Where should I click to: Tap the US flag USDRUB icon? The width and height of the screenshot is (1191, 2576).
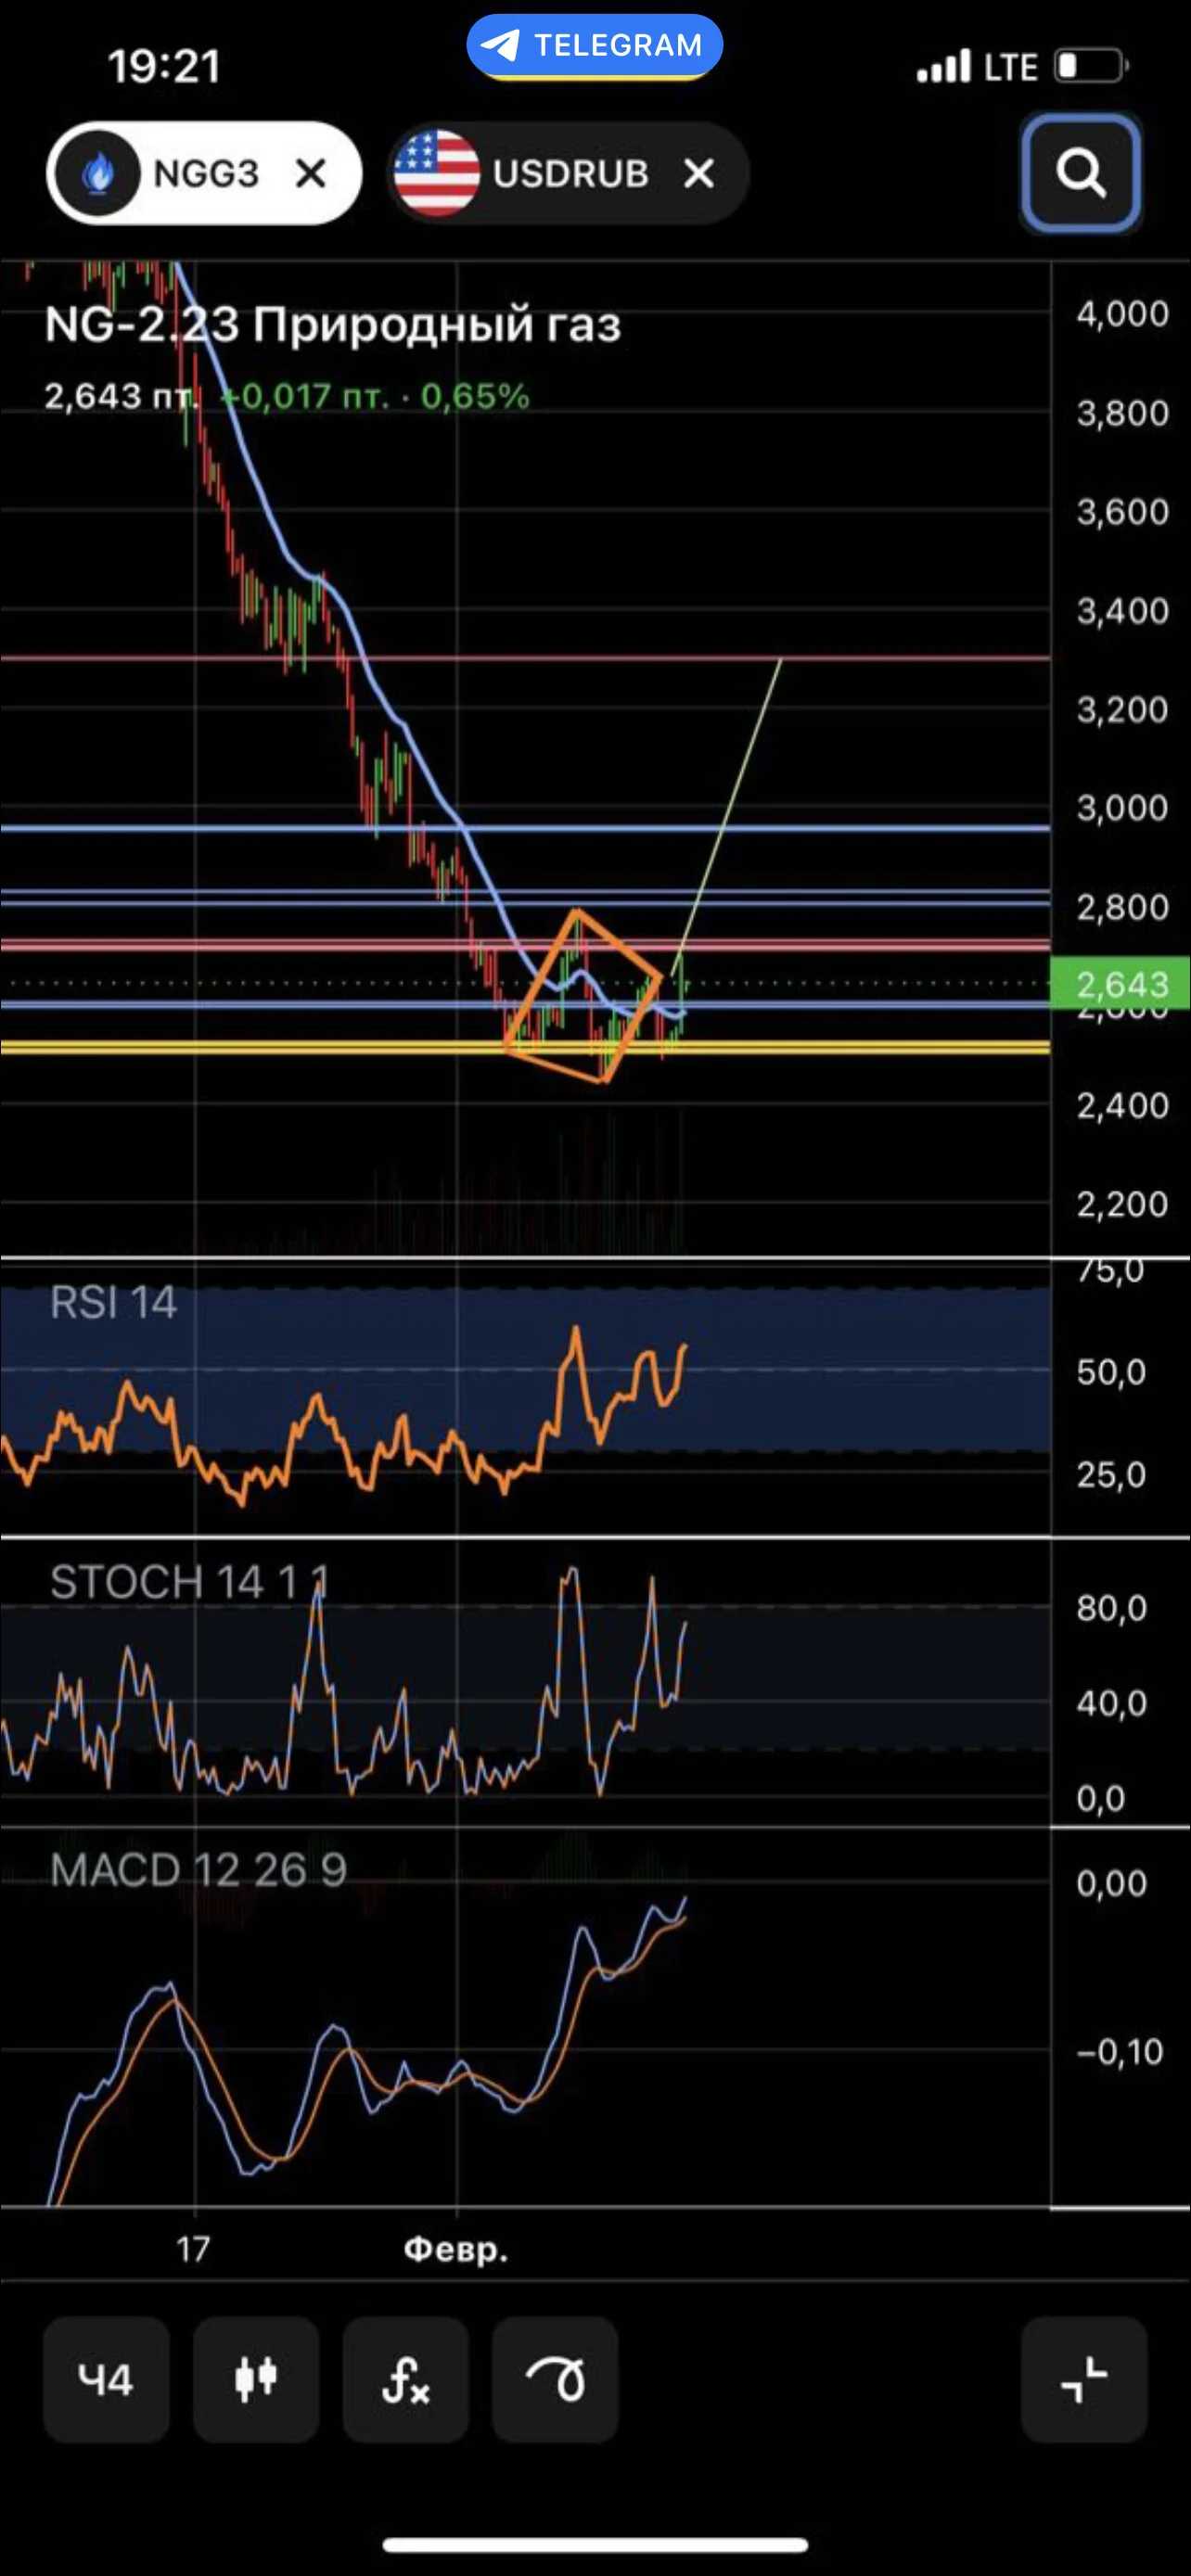pyautogui.click(x=437, y=174)
